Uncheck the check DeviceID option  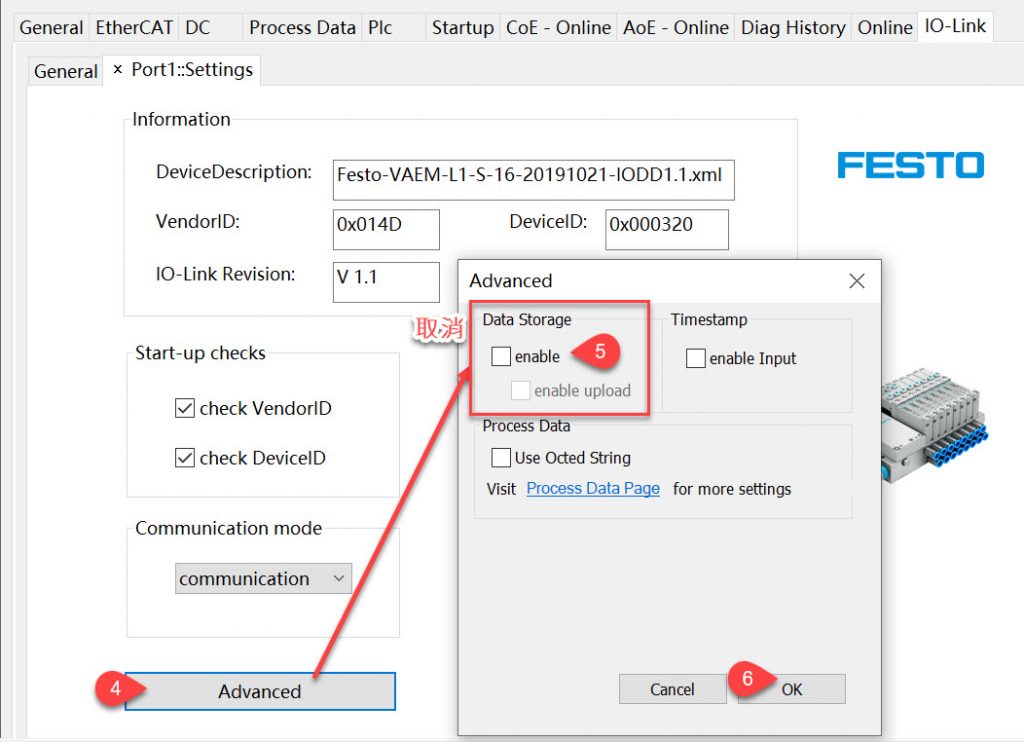coord(185,458)
